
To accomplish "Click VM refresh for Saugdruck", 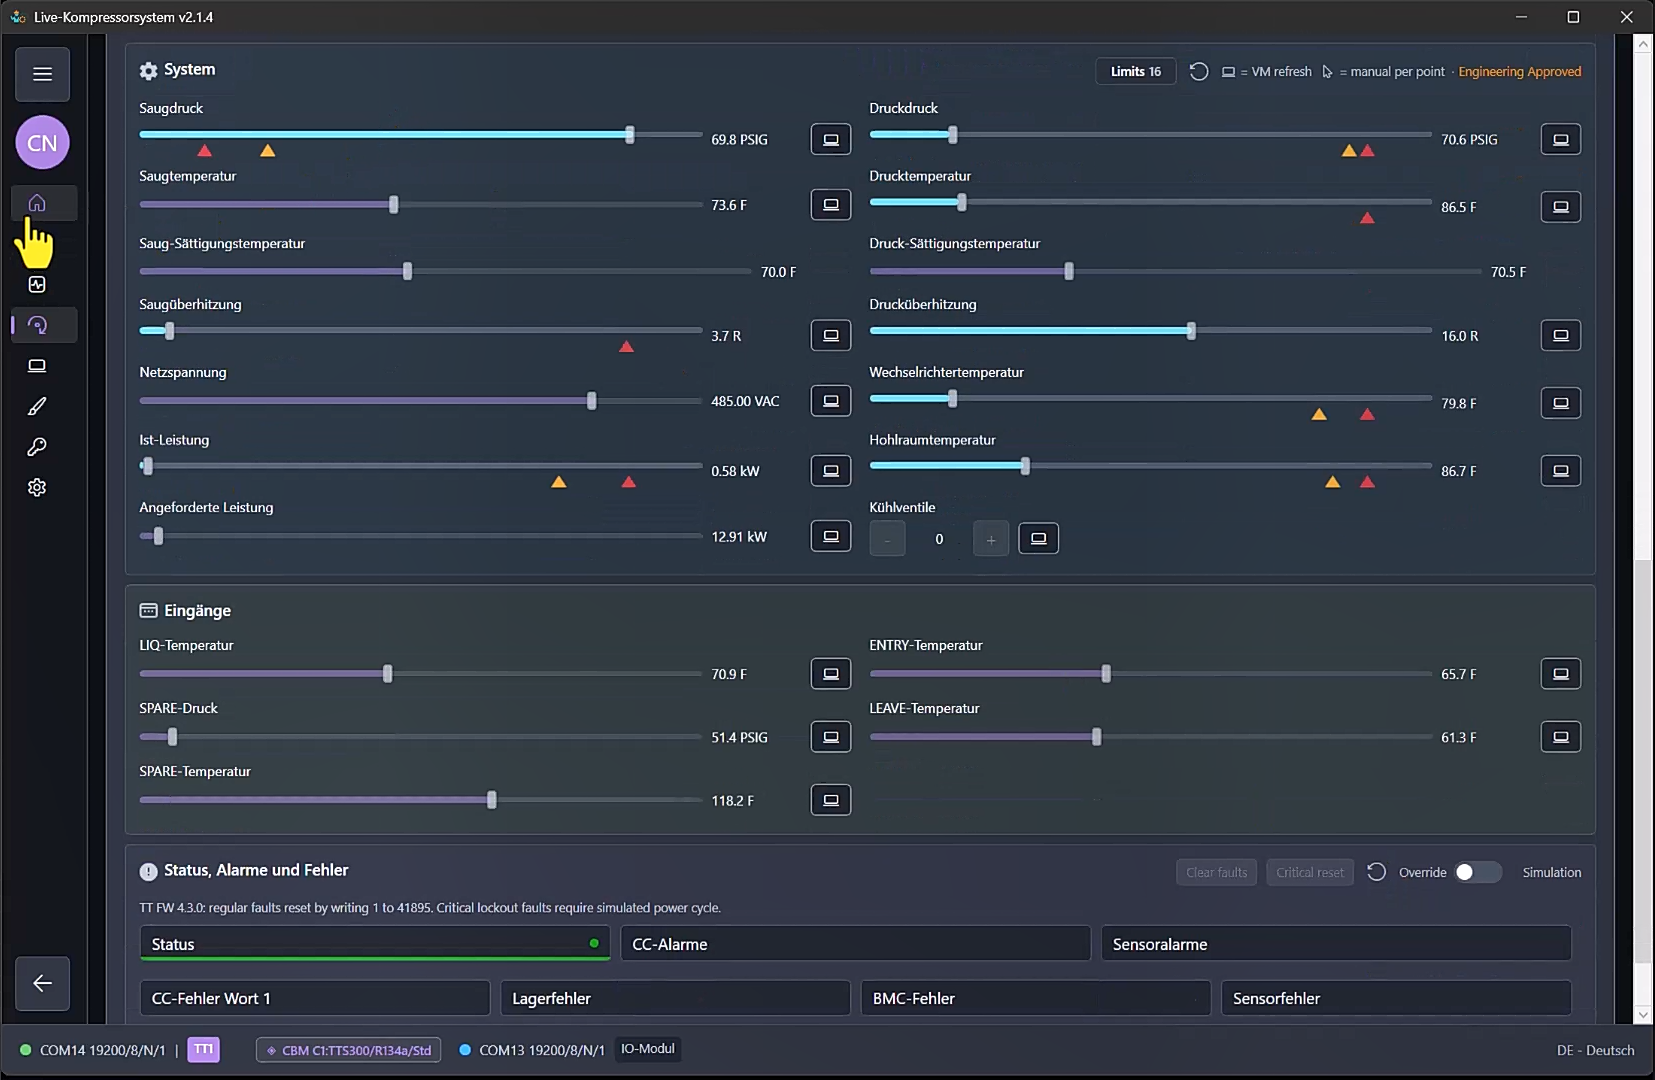I will (831, 139).
